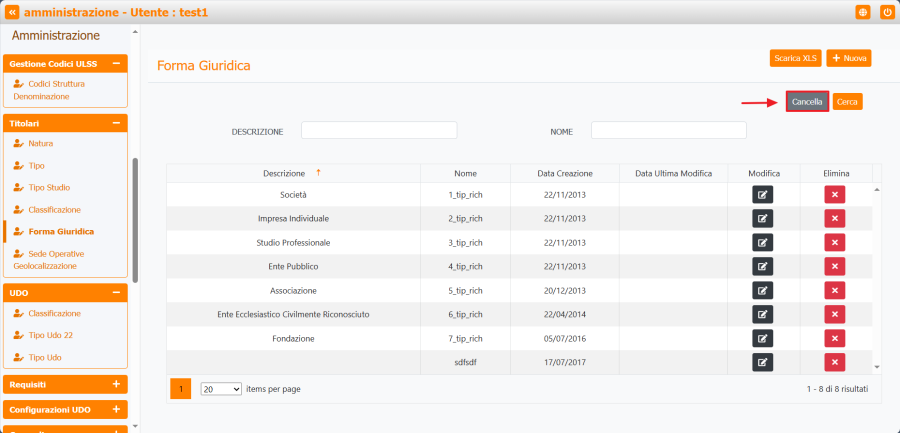The image size is (900, 433).
Task: Delete the Impresa Individuale row
Action: tap(835, 218)
